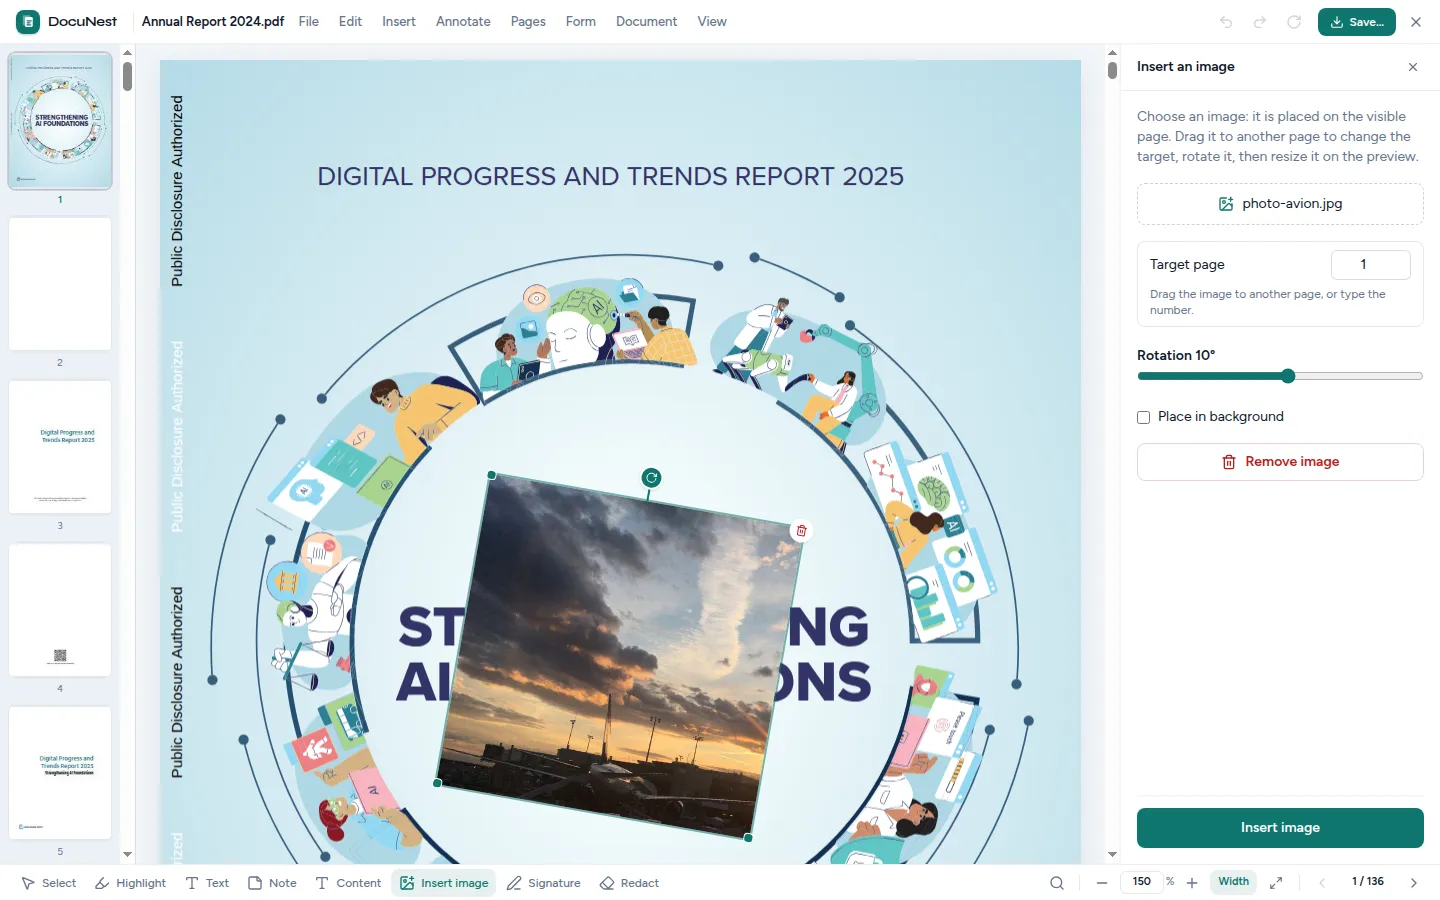This screenshot has height=900, width=1440.
Task: Click the Redo arrow icon
Action: 1260,22
